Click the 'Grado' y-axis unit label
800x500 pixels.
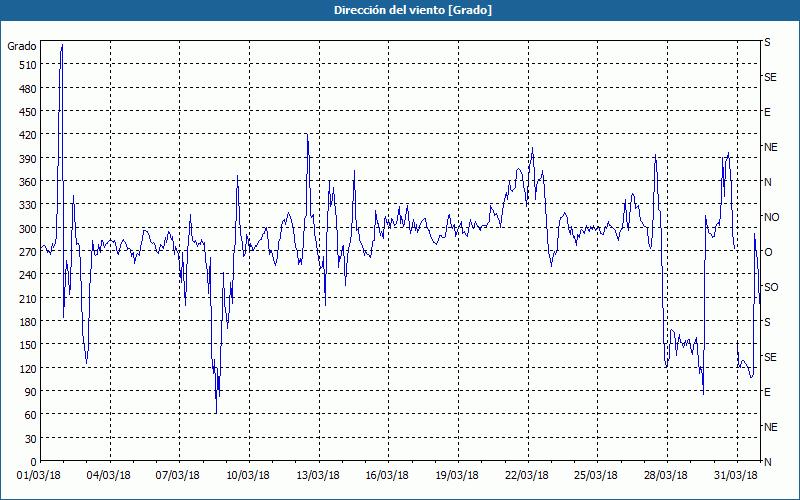coord(21,46)
